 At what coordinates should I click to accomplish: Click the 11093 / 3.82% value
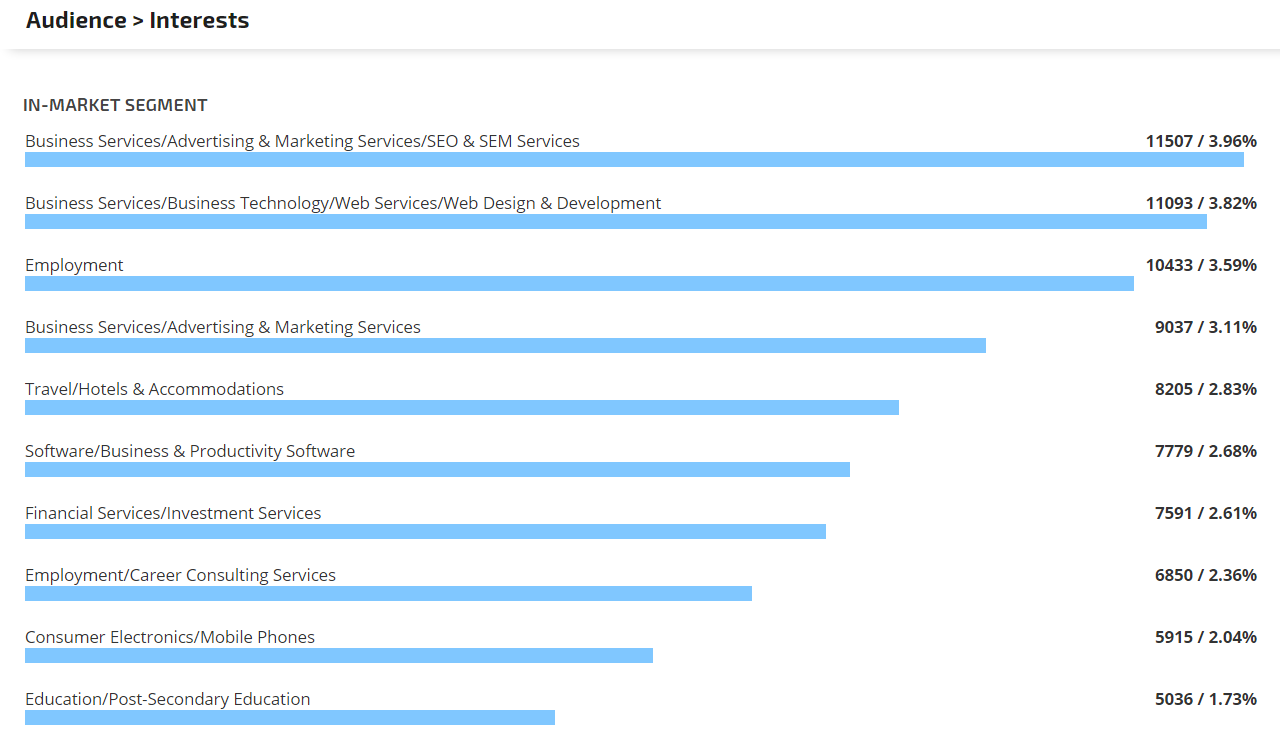click(x=1201, y=203)
